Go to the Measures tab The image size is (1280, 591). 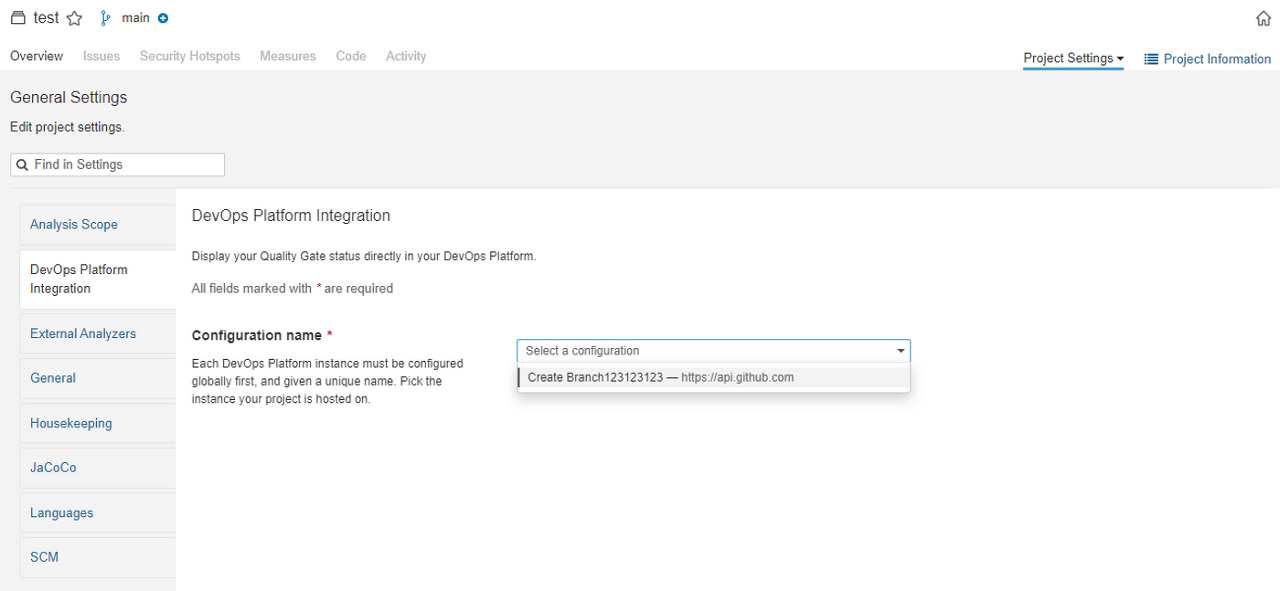click(x=288, y=56)
